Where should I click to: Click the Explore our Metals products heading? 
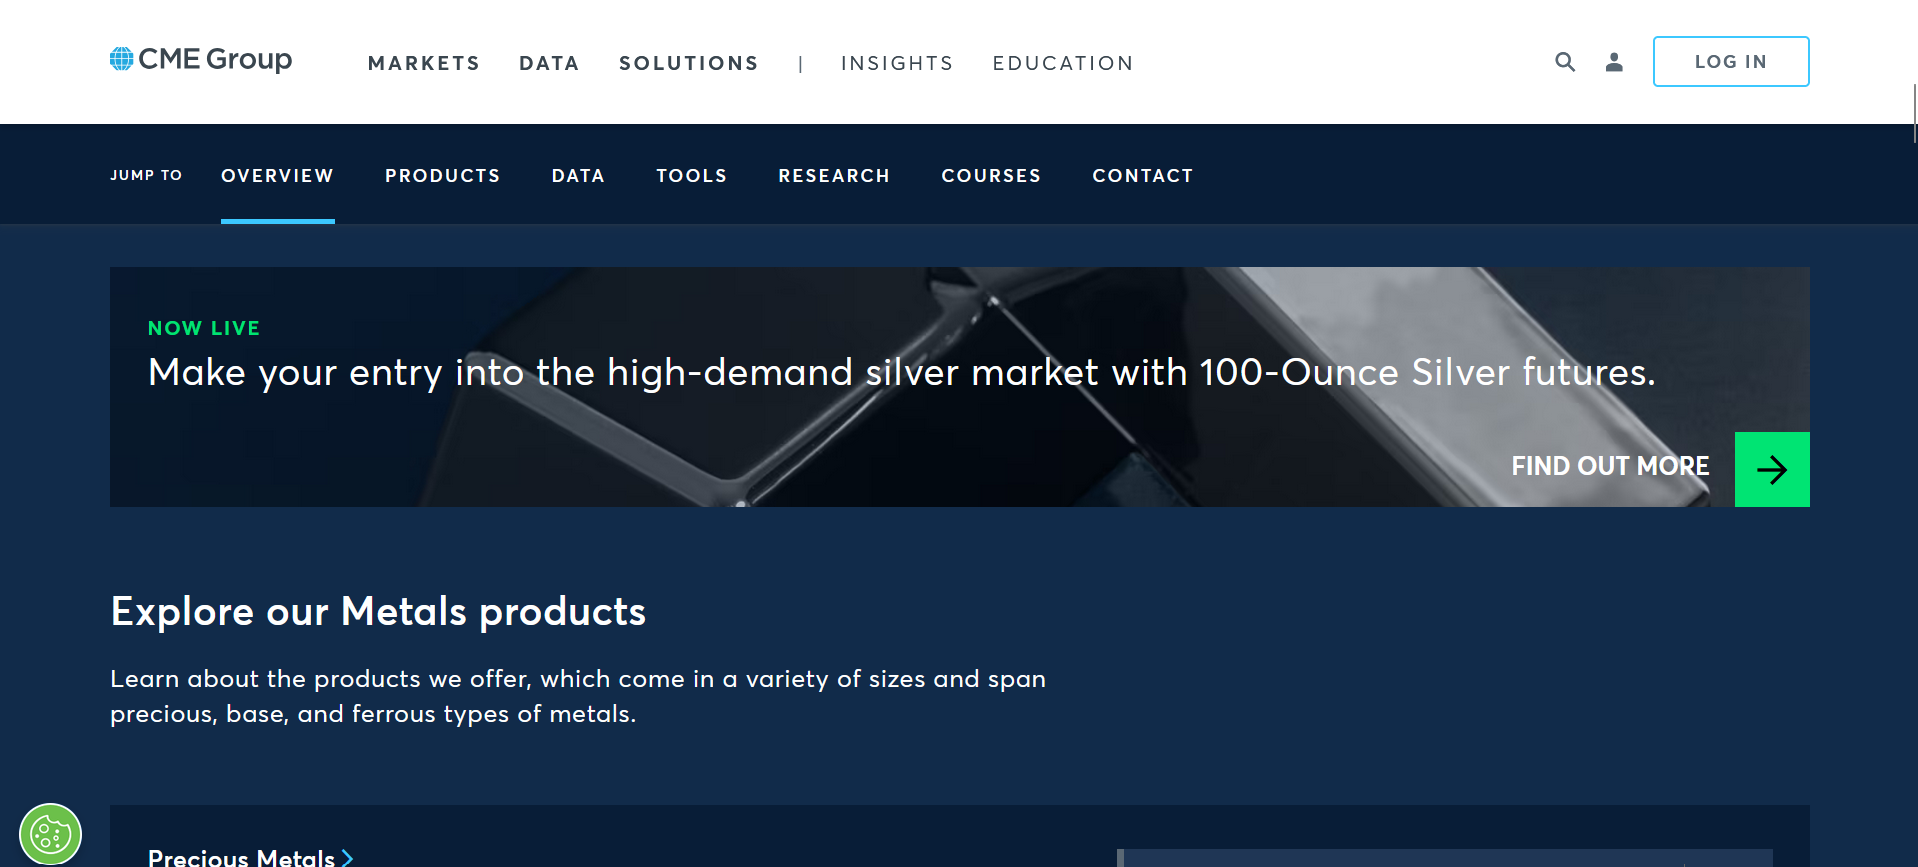pos(378,612)
